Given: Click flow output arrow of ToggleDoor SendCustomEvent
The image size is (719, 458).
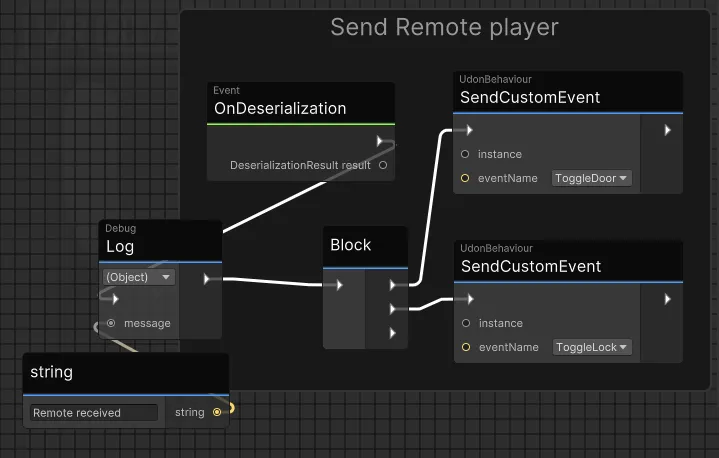Looking at the screenshot, I should click(668, 130).
